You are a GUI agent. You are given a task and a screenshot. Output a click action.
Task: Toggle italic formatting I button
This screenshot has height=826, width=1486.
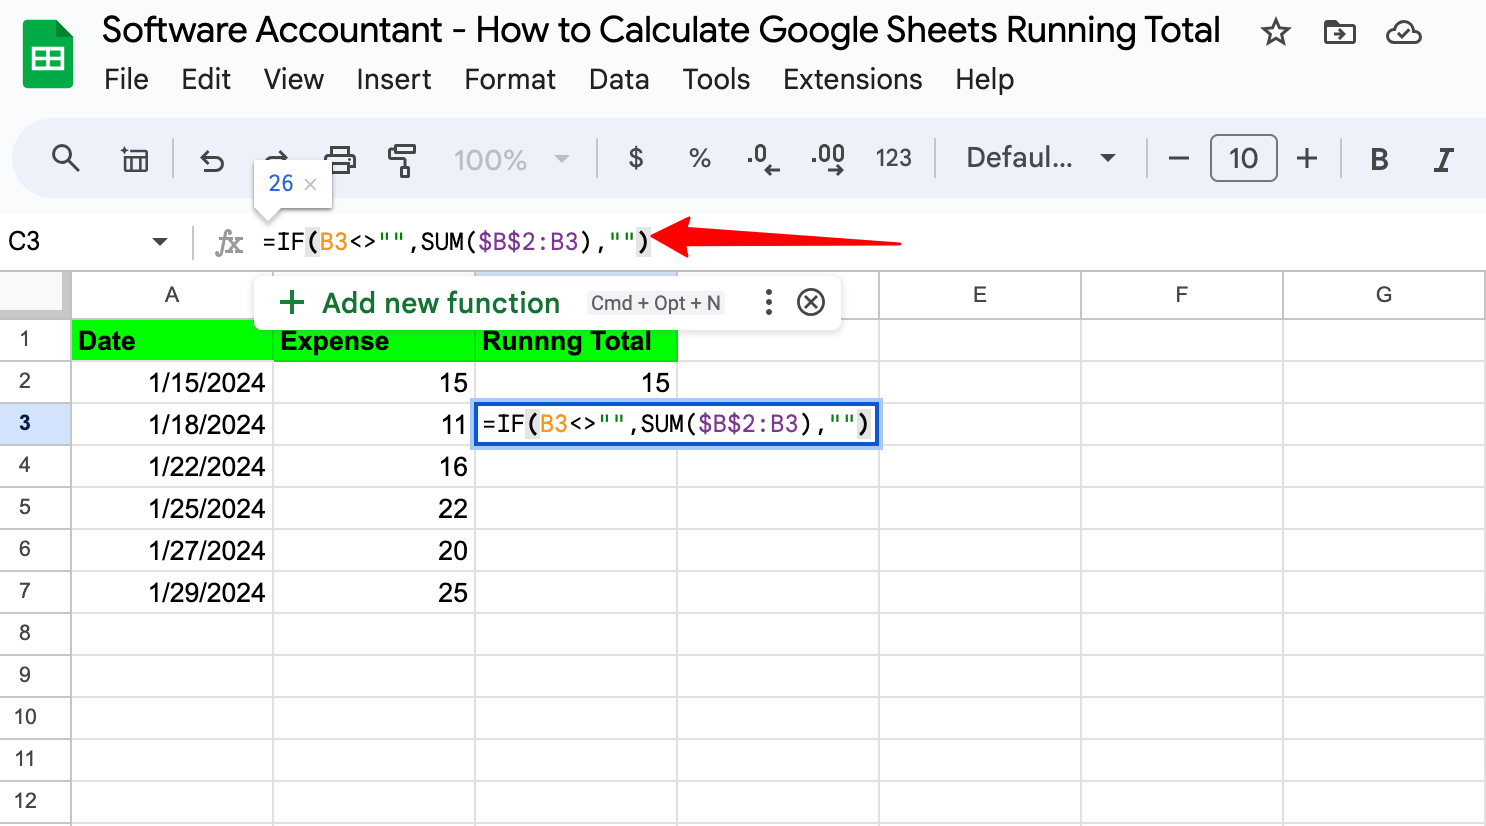pos(1443,159)
